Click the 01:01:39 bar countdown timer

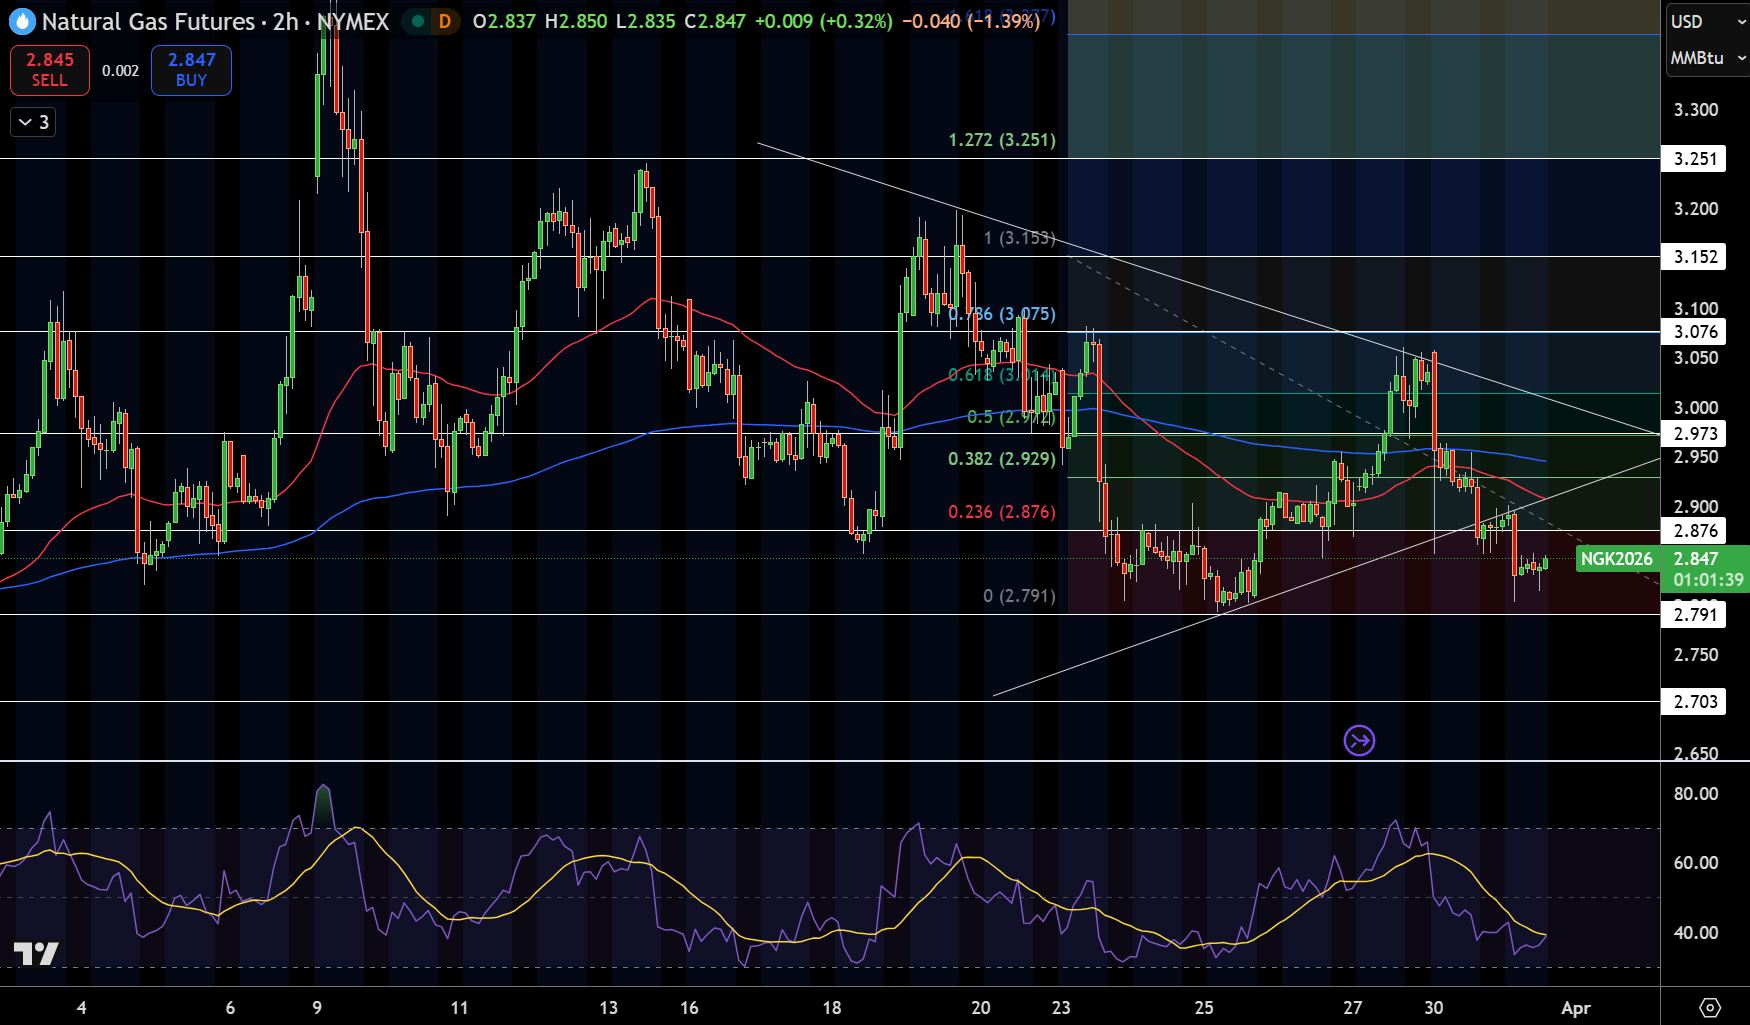(x=1708, y=580)
